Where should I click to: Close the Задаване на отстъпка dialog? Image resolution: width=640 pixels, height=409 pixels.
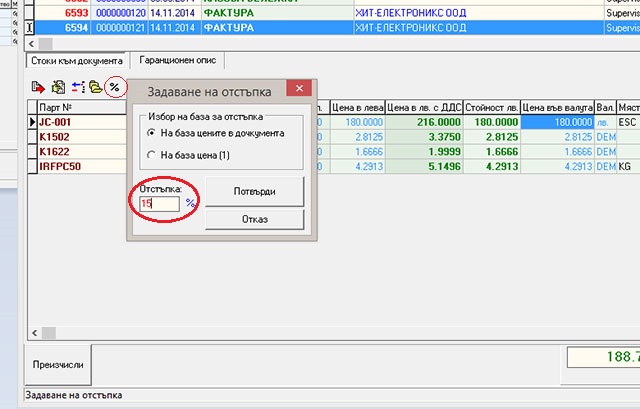(299, 88)
